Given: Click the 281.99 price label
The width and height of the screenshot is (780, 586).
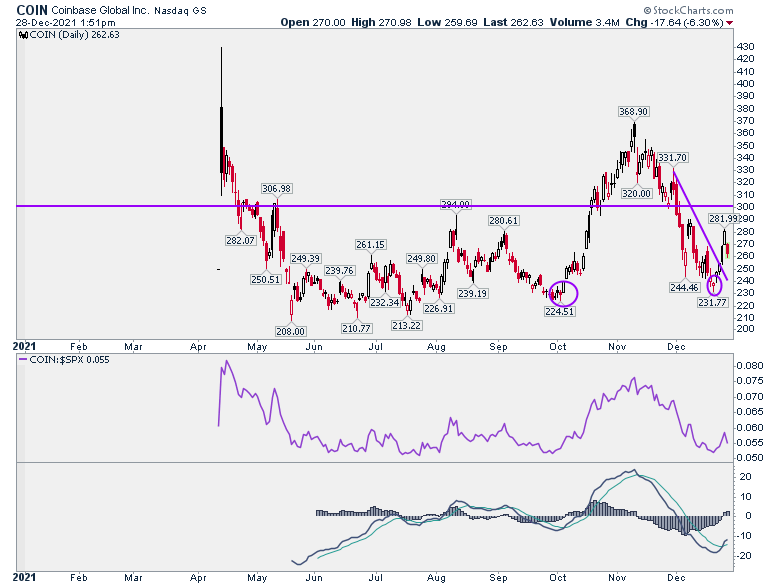Looking at the screenshot, I should [x=724, y=218].
